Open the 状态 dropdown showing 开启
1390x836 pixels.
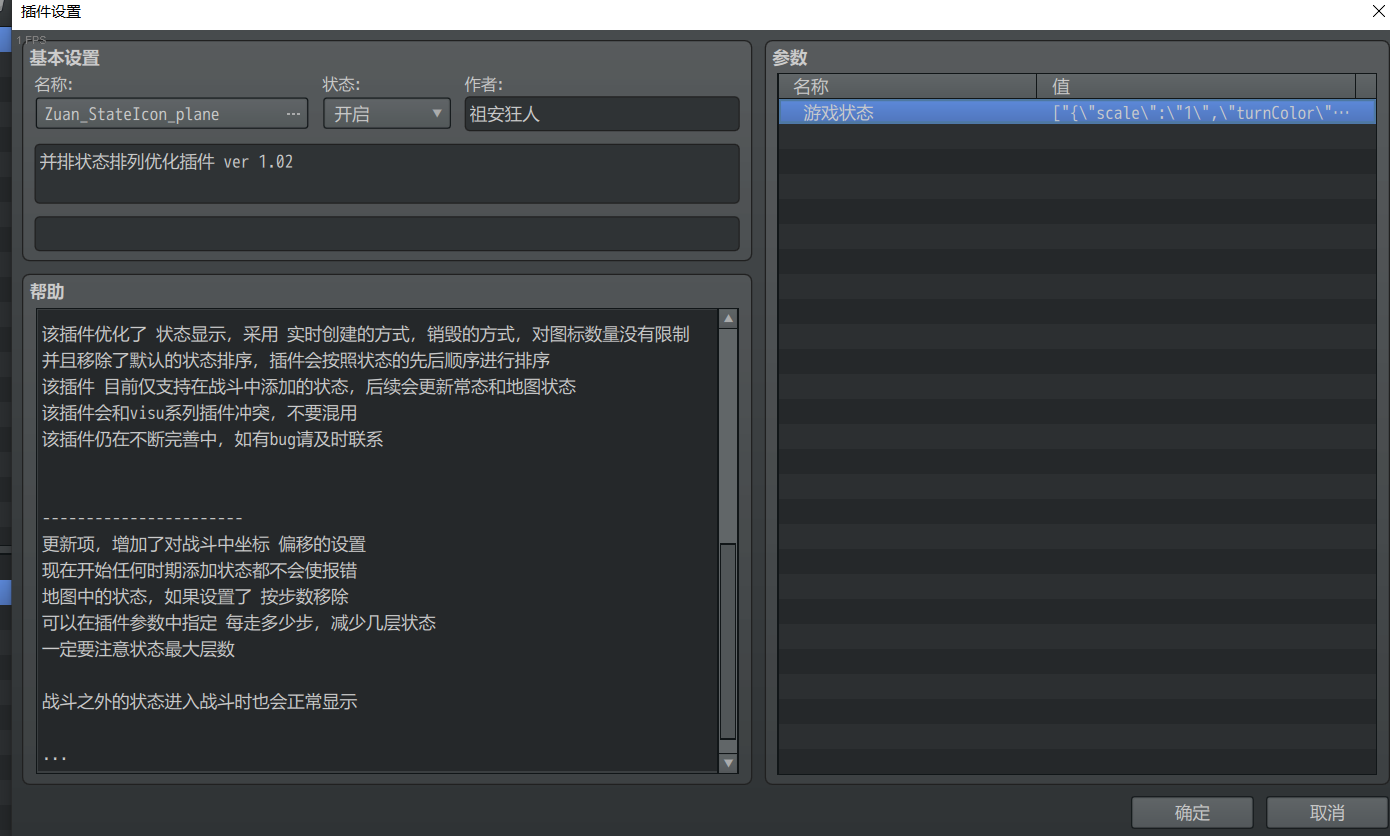pos(387,114)
